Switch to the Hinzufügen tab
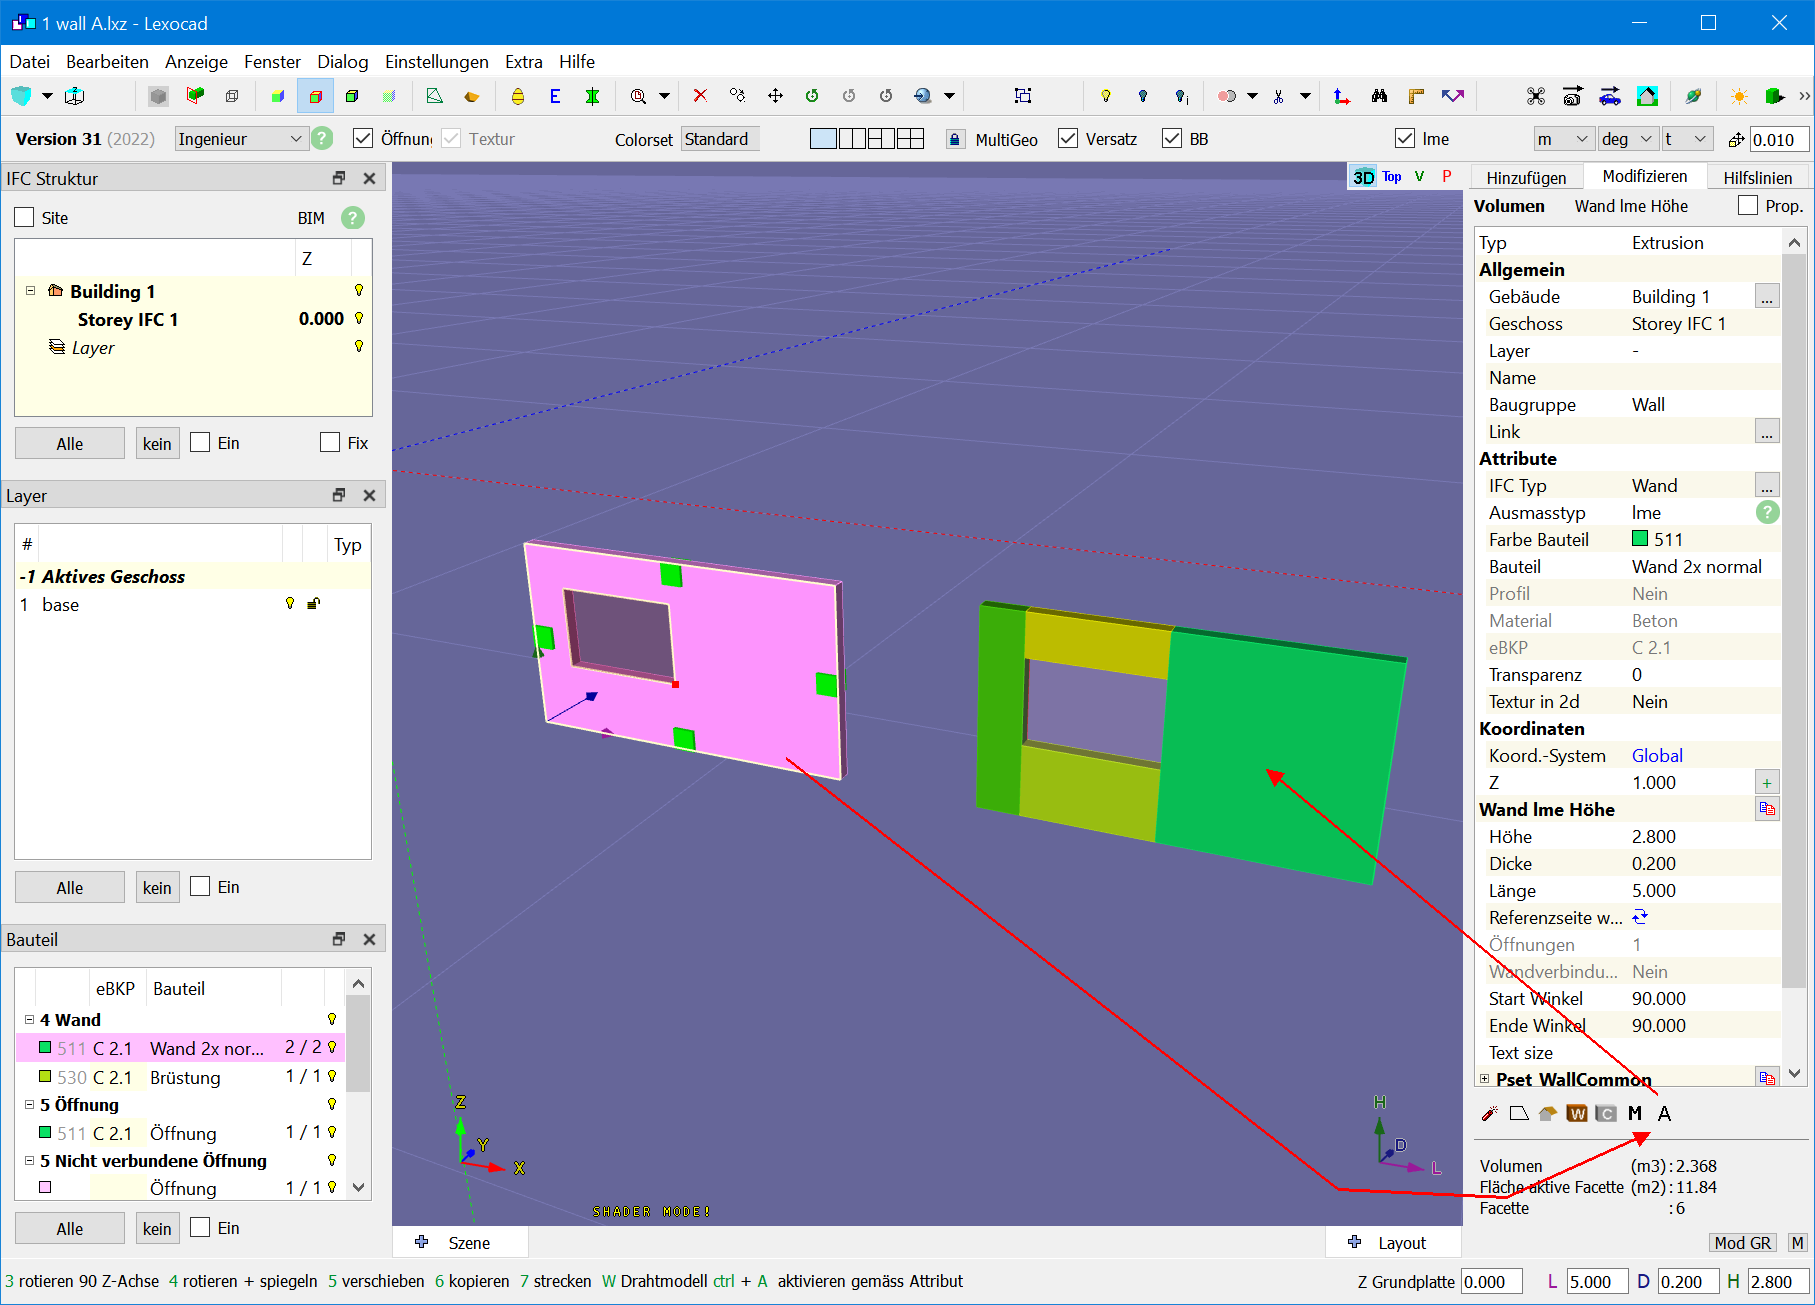 click(x=1526, y=178)
